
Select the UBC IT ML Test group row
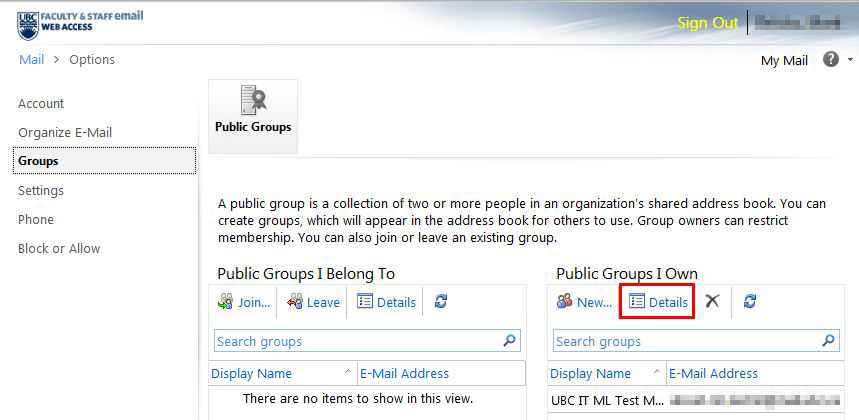coord(607,401)
